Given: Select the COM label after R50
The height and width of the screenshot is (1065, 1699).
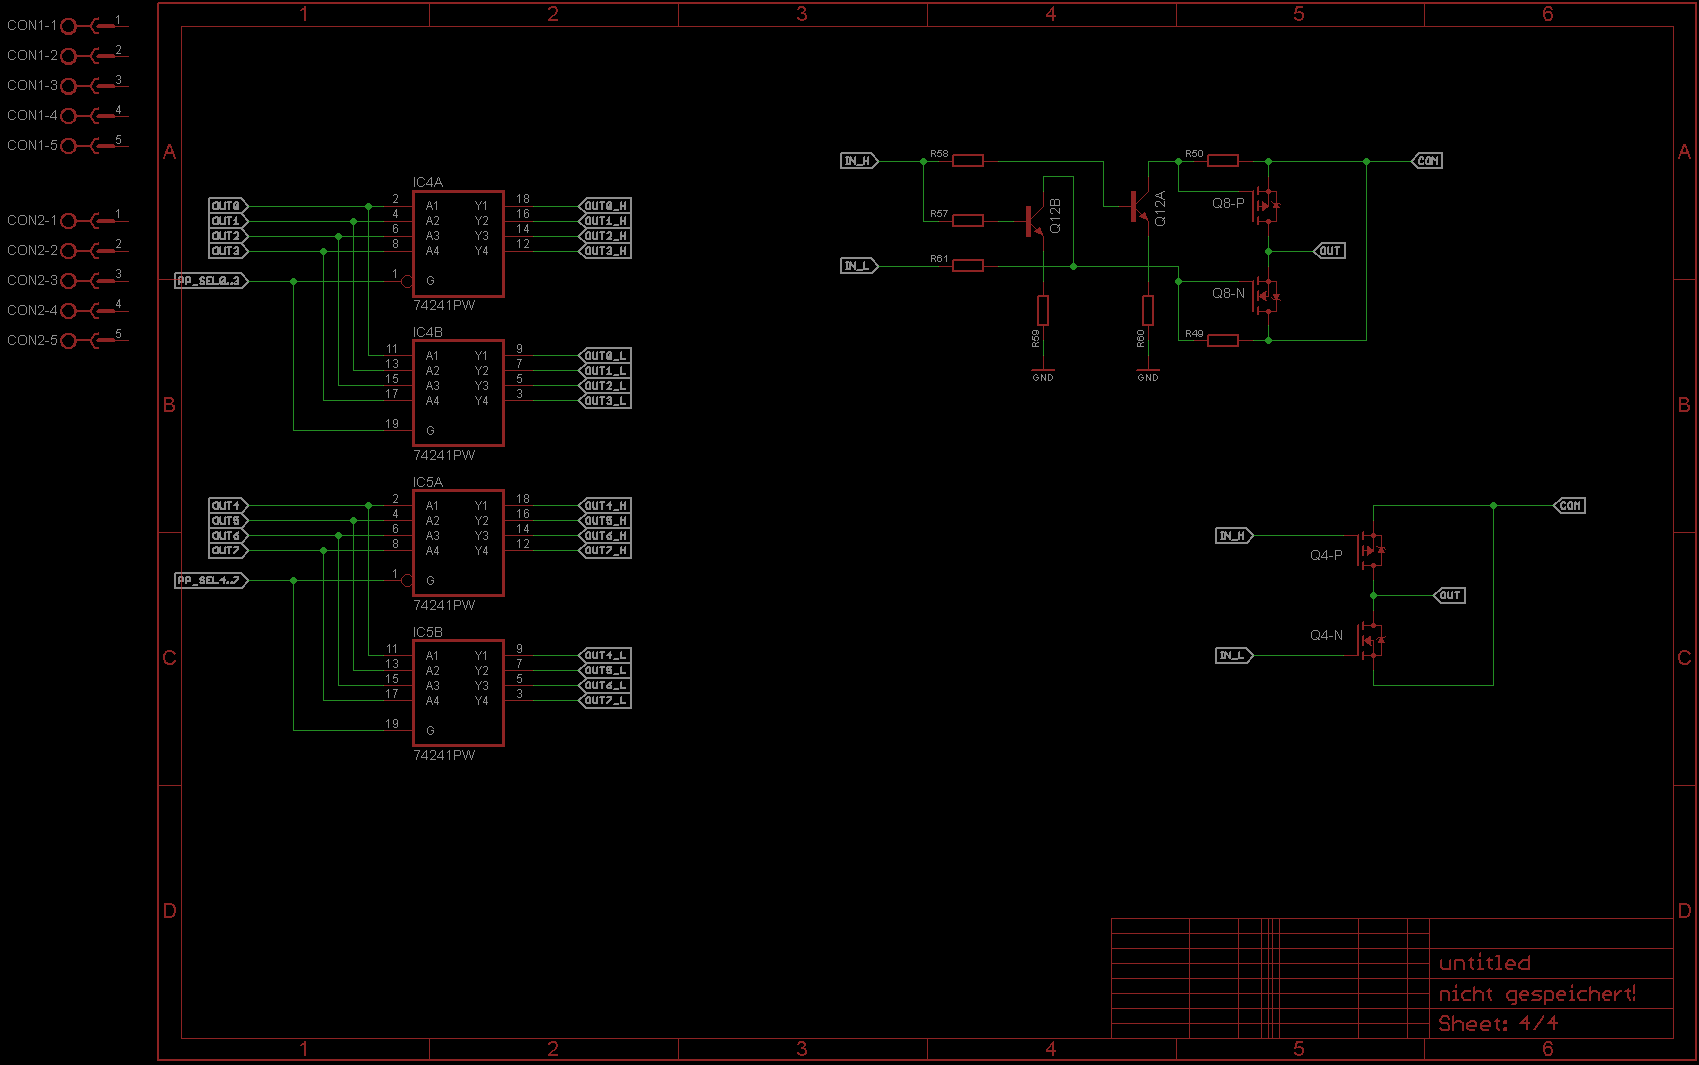Looking at the screenshot, I should tap(1427, 160).
